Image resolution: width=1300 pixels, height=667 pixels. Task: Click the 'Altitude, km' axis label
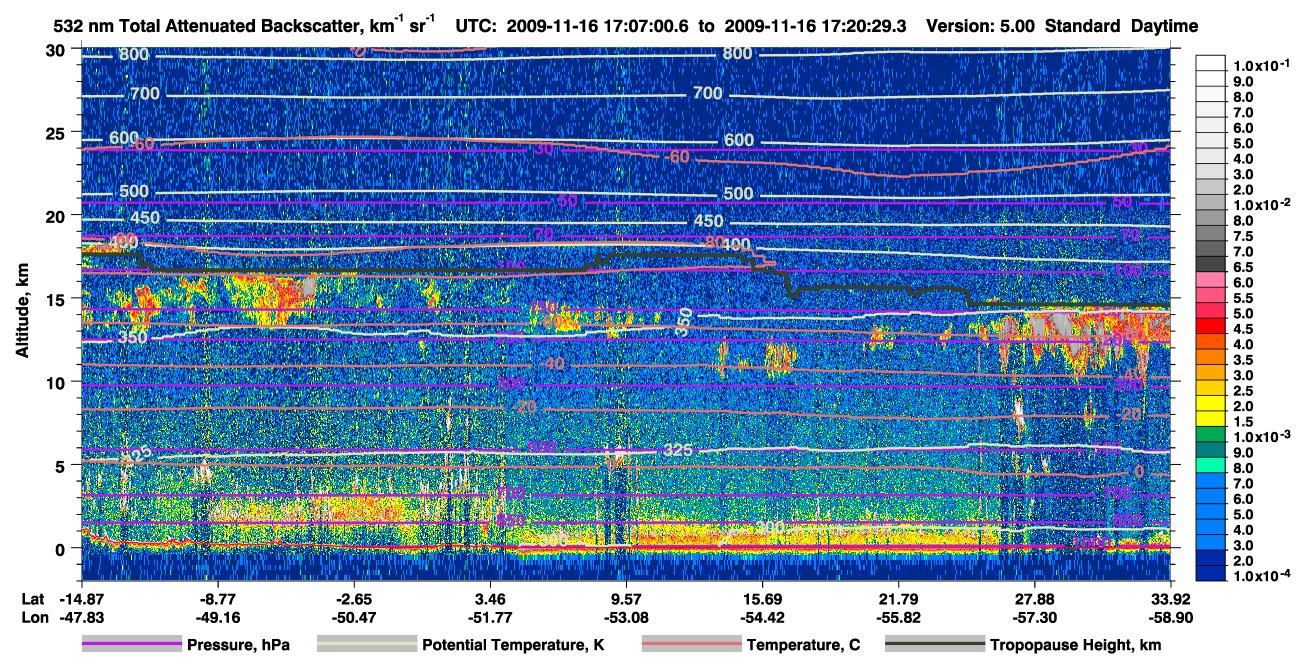coord(21,312)
